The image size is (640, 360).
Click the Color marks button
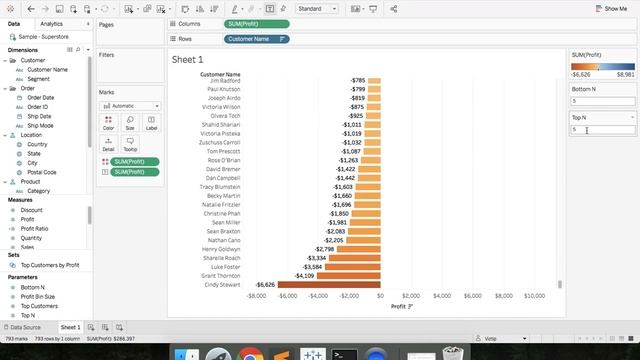pos(109,123)
